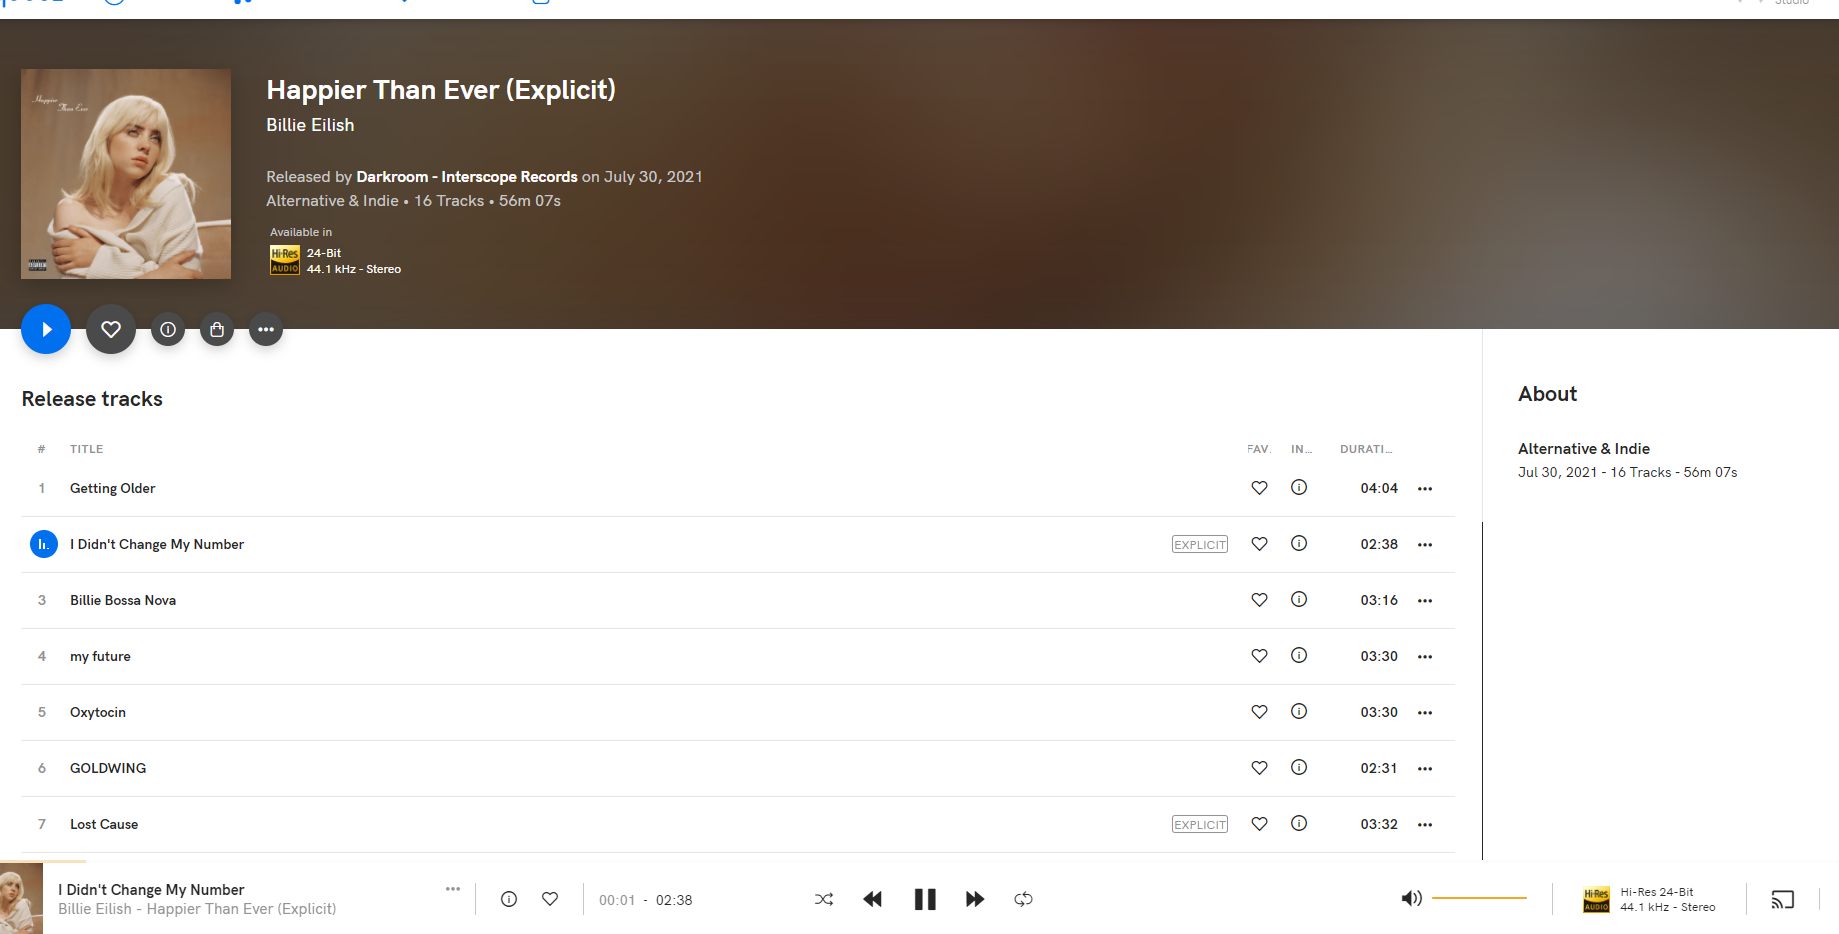Toggle repeat mode in the player bar
This screenshot has width=1839, height=934.
pyautogui.click(x=1023, y=899)
